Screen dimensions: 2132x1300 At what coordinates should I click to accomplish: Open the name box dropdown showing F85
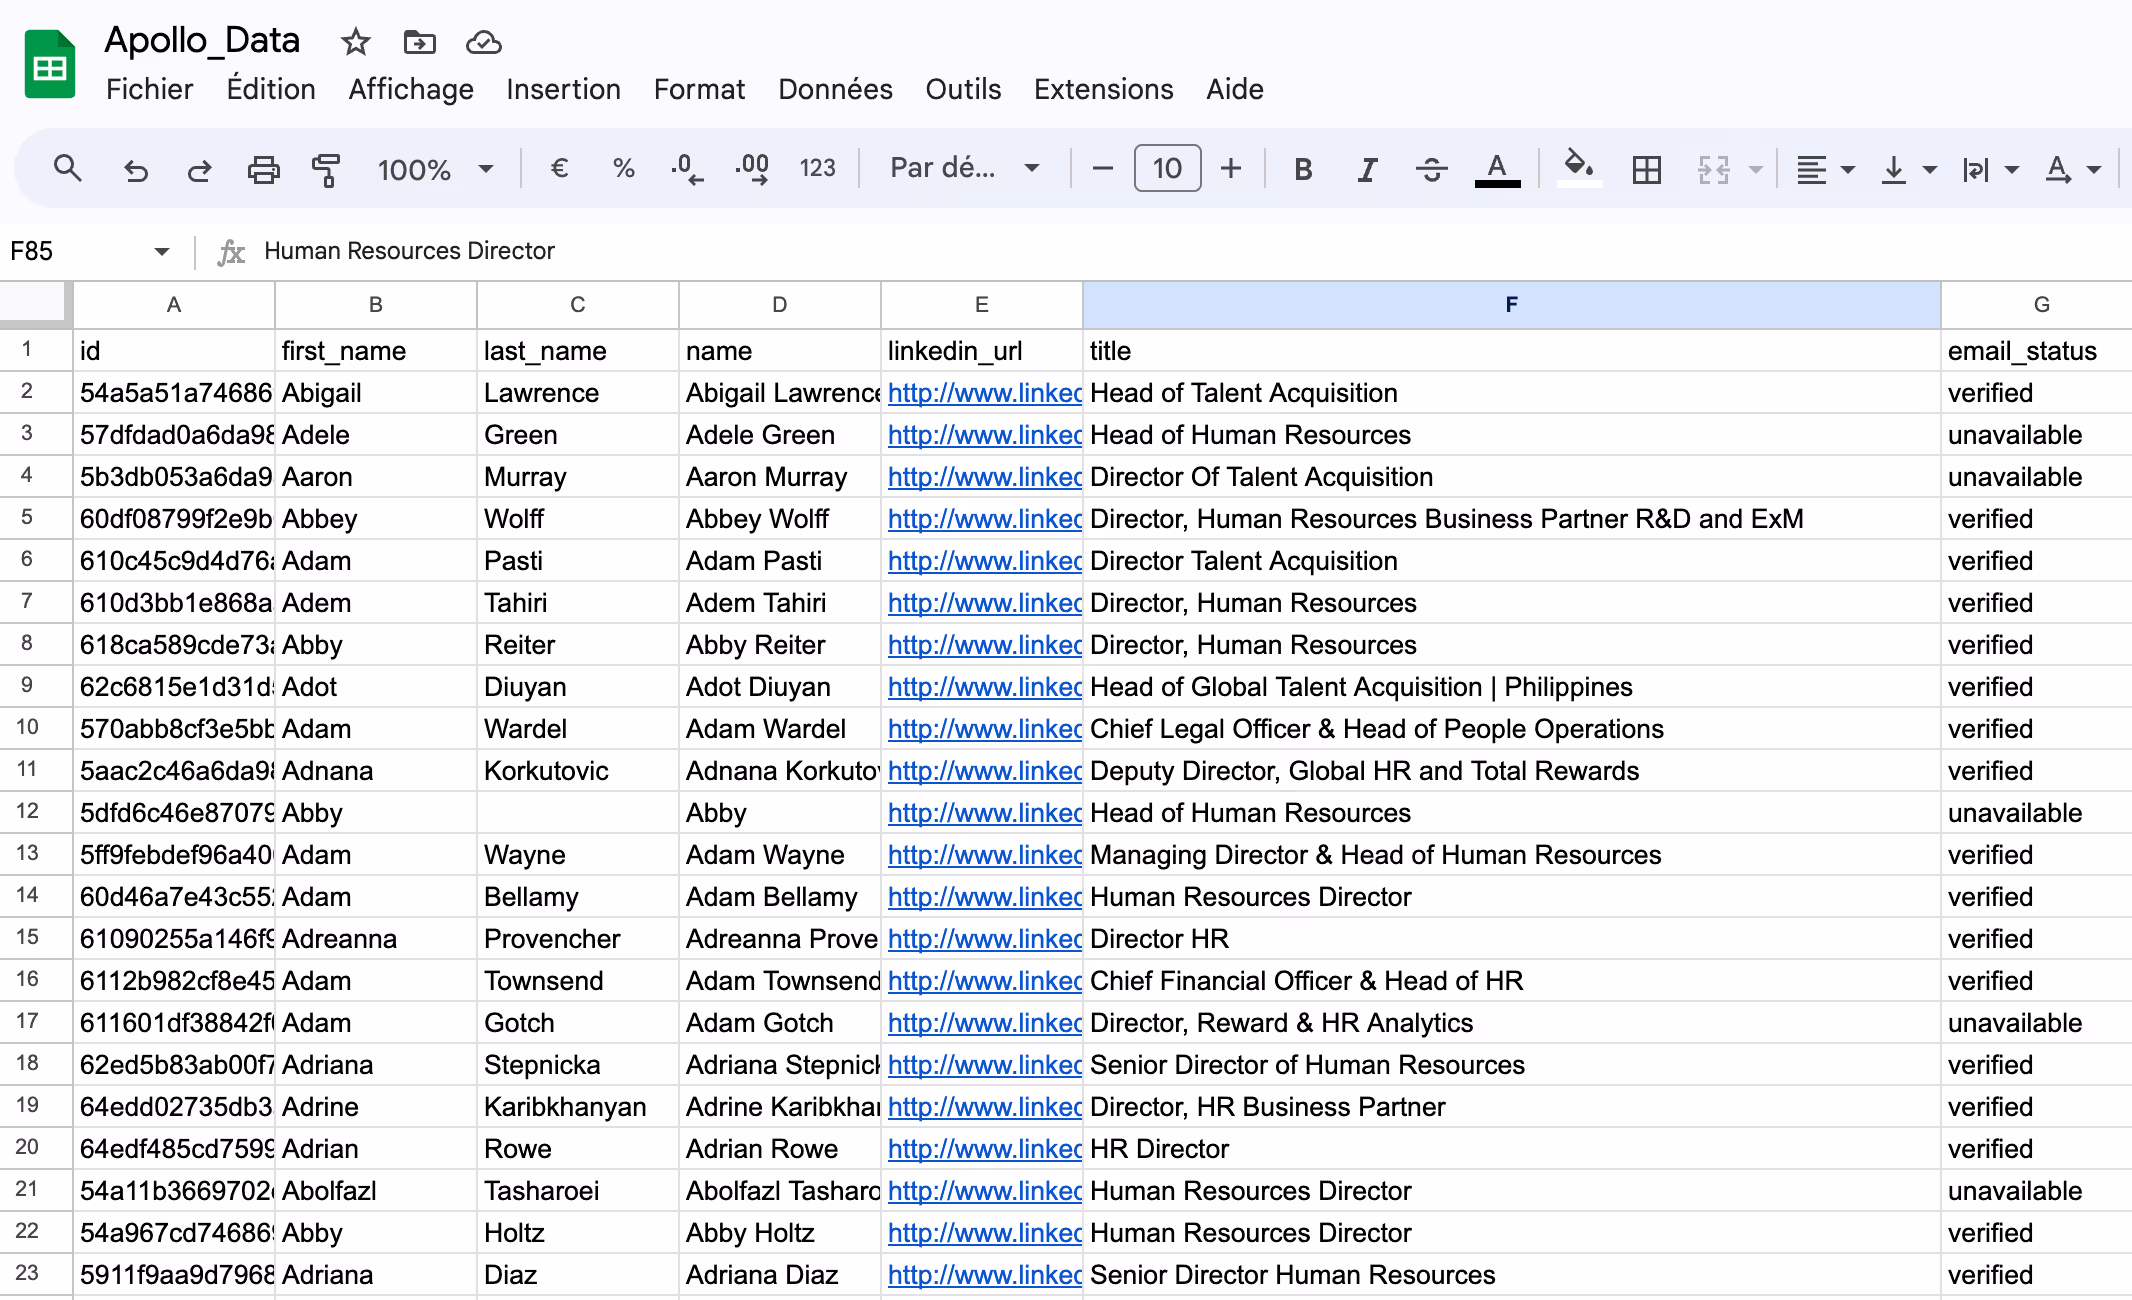click(160, 251)
